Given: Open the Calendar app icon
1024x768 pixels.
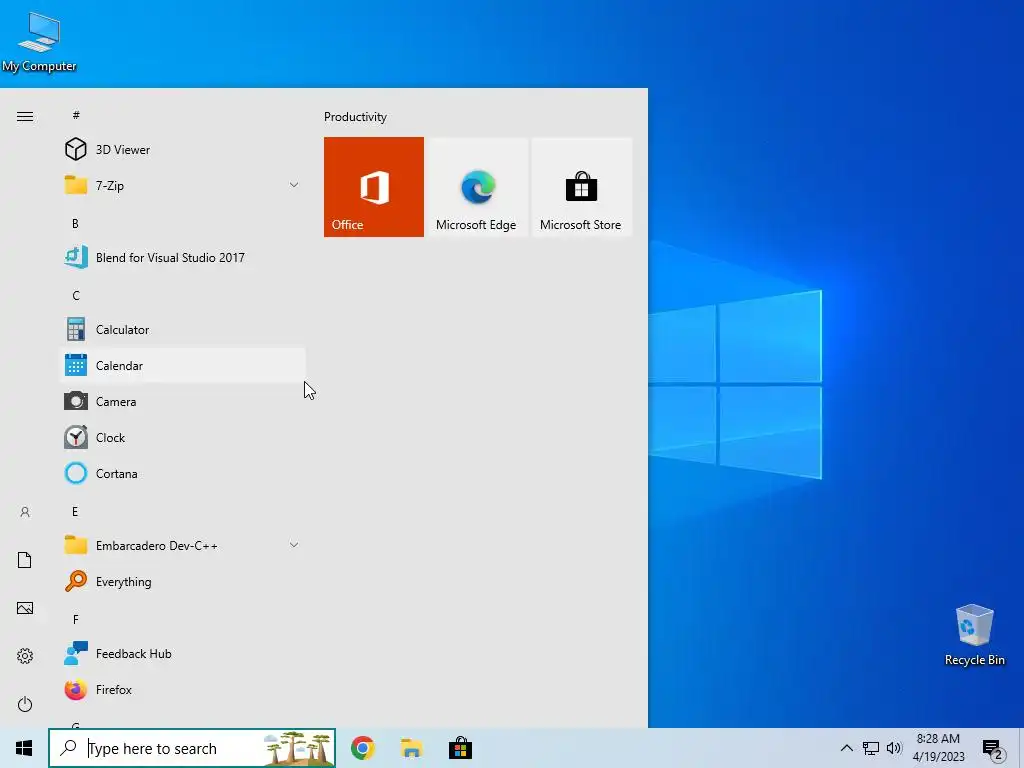Looking at the screenshot, I should click(76, 365).
